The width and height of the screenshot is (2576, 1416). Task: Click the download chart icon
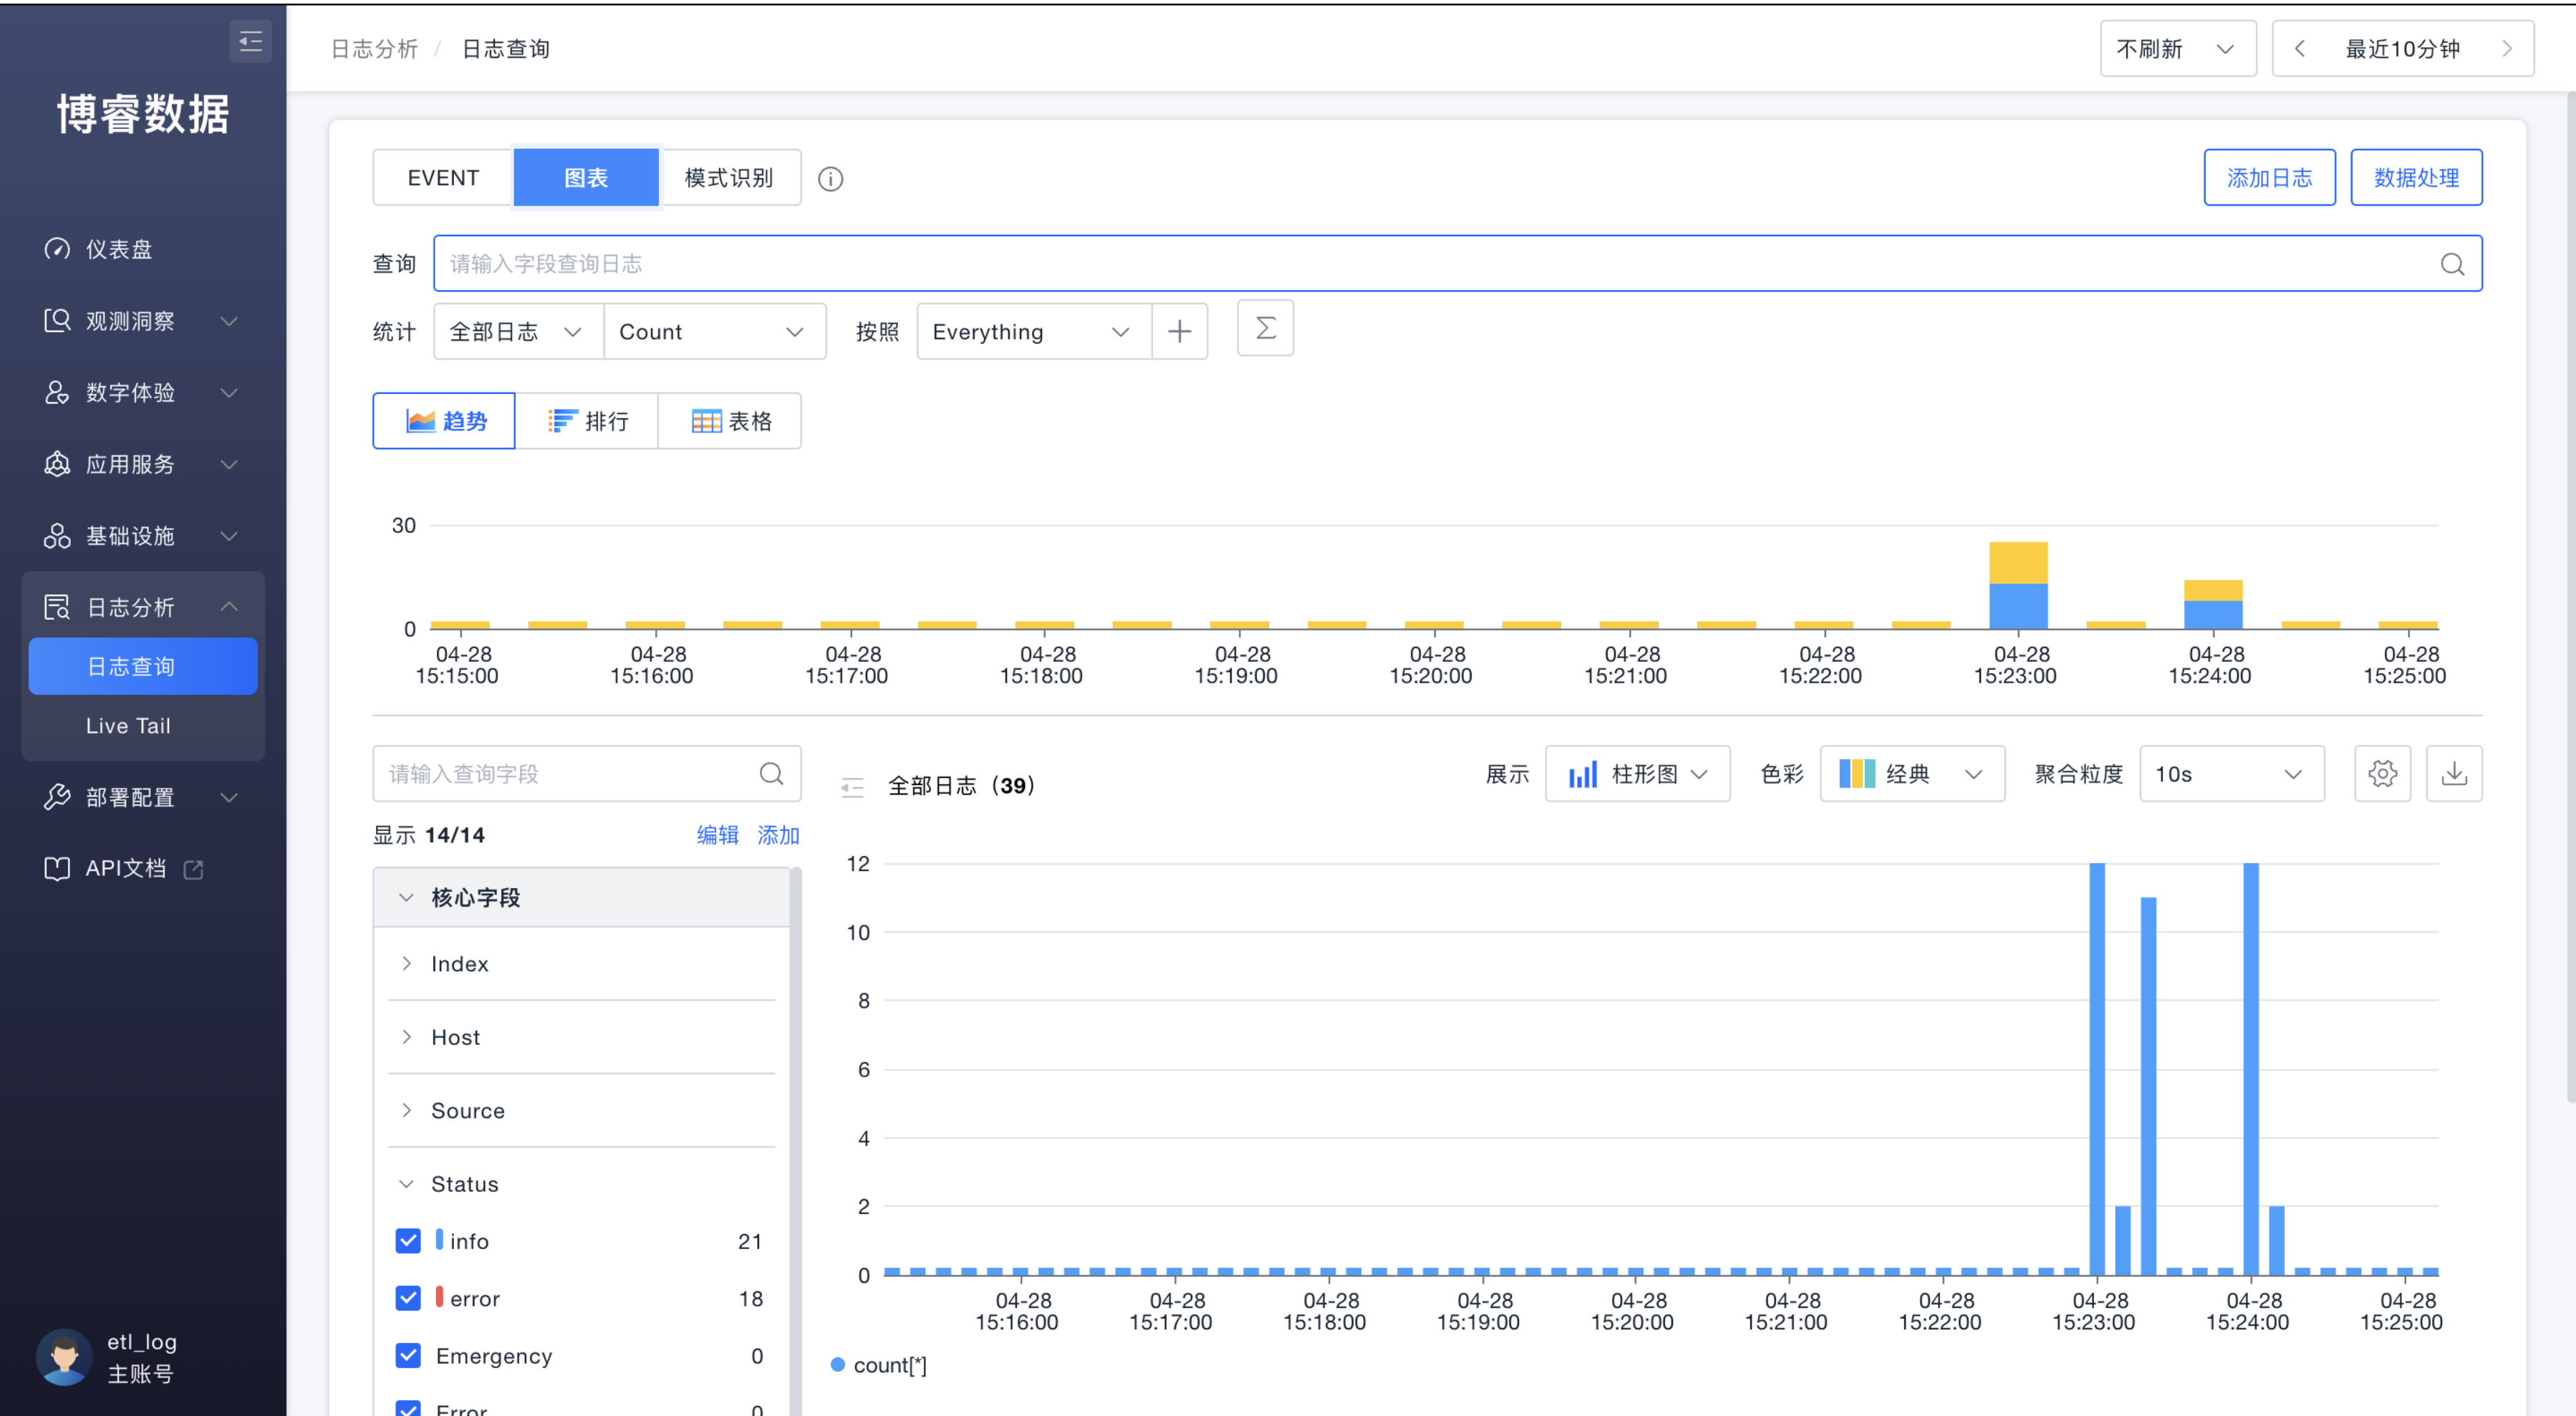point(2454,774)
